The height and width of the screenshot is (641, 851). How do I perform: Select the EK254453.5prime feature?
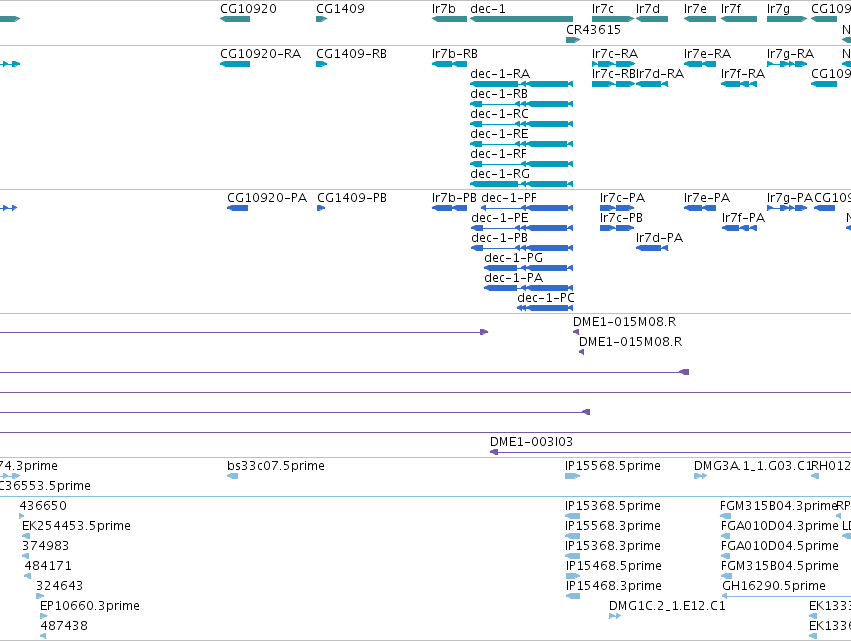[26, 536]
